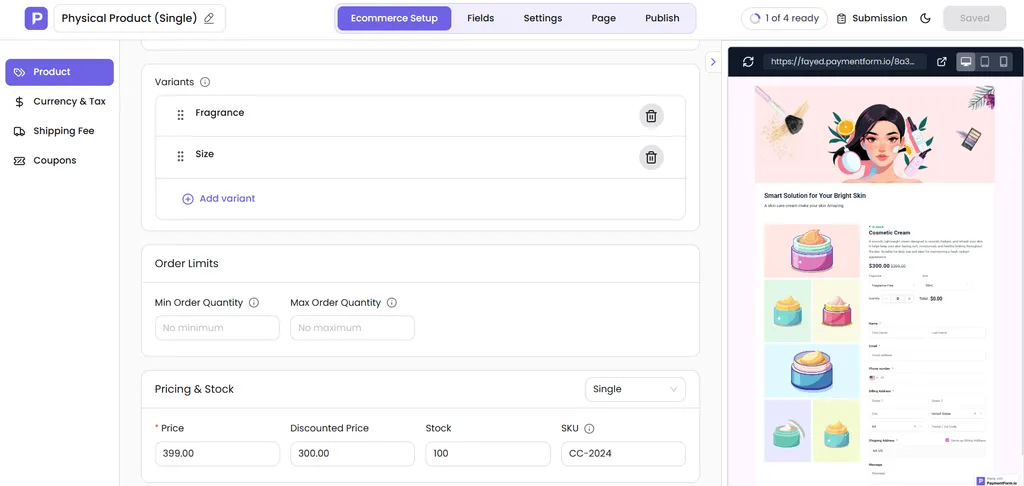Open United States country dropdown in preview
1024x486 pixels.
957,413
